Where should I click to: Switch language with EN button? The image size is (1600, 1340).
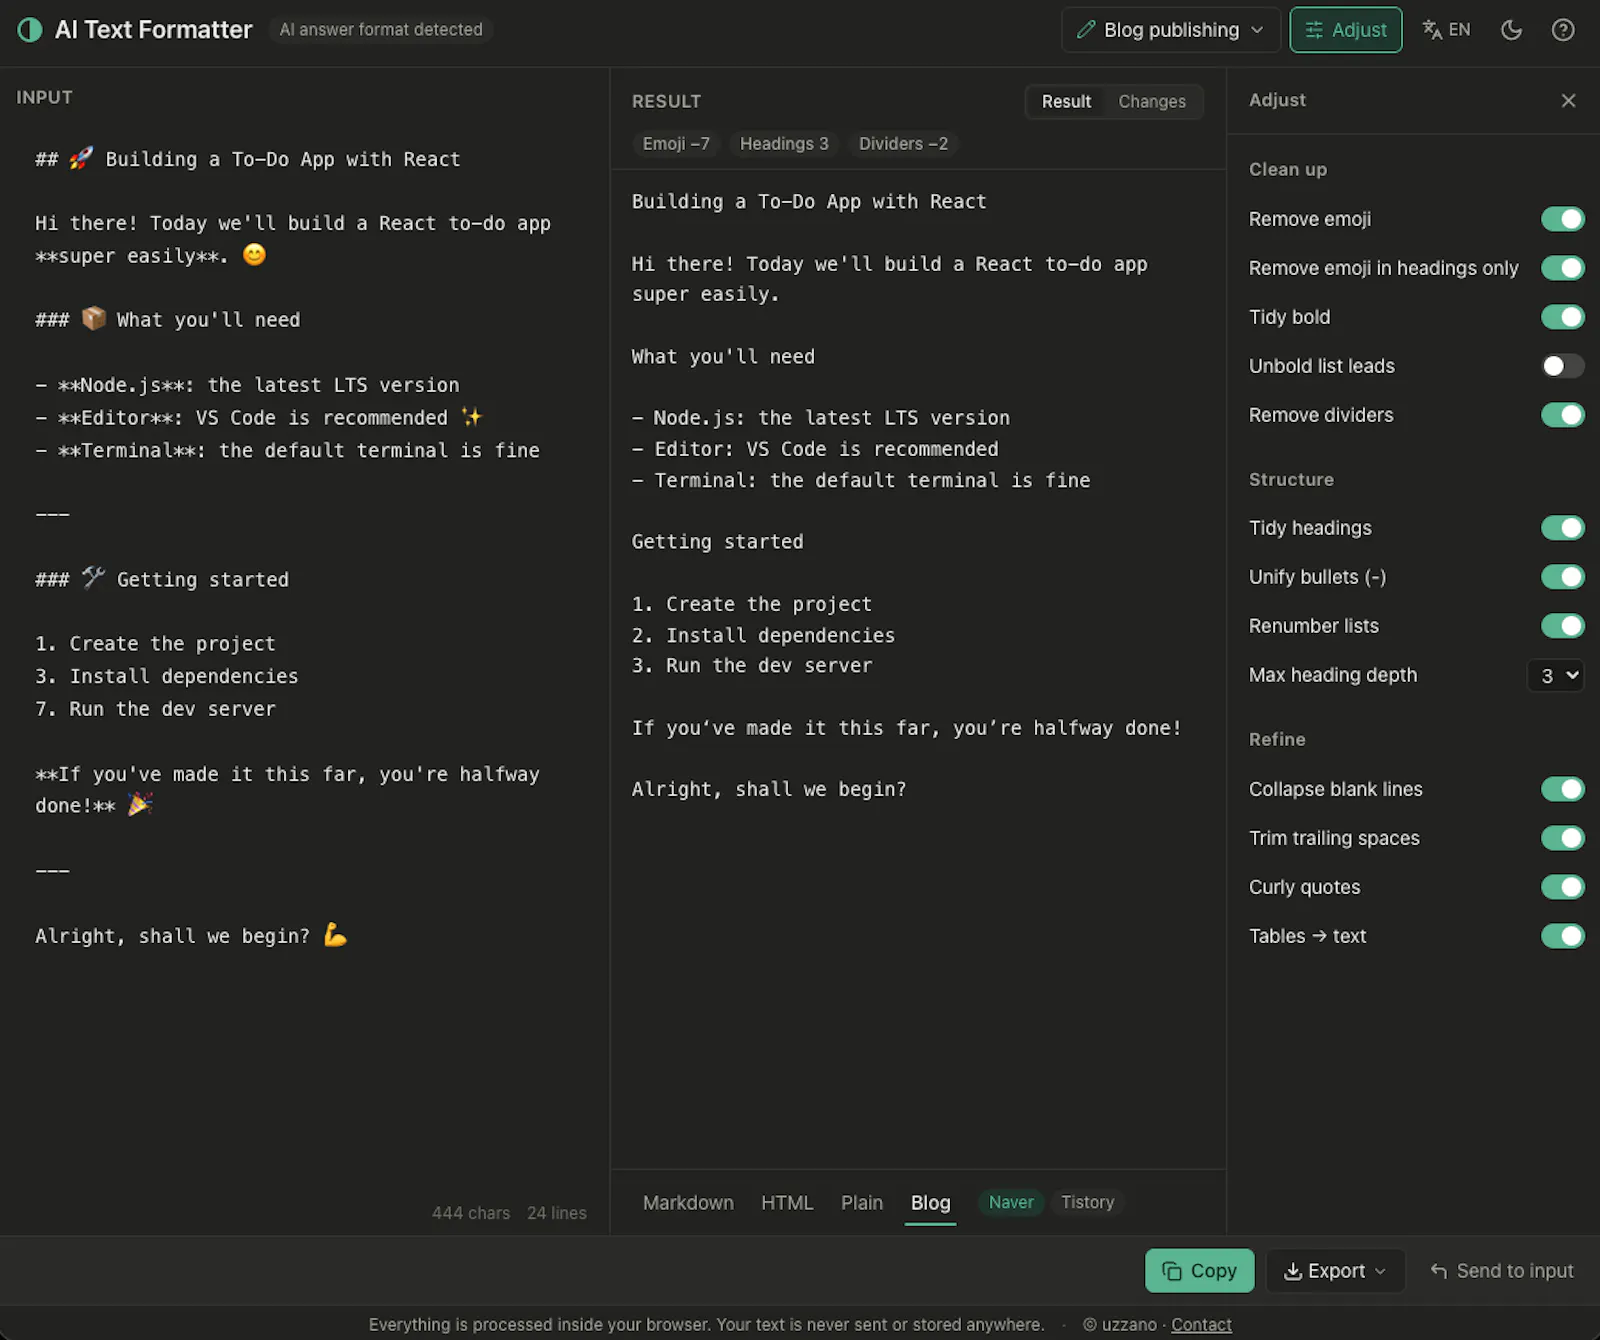point(1447,30)
